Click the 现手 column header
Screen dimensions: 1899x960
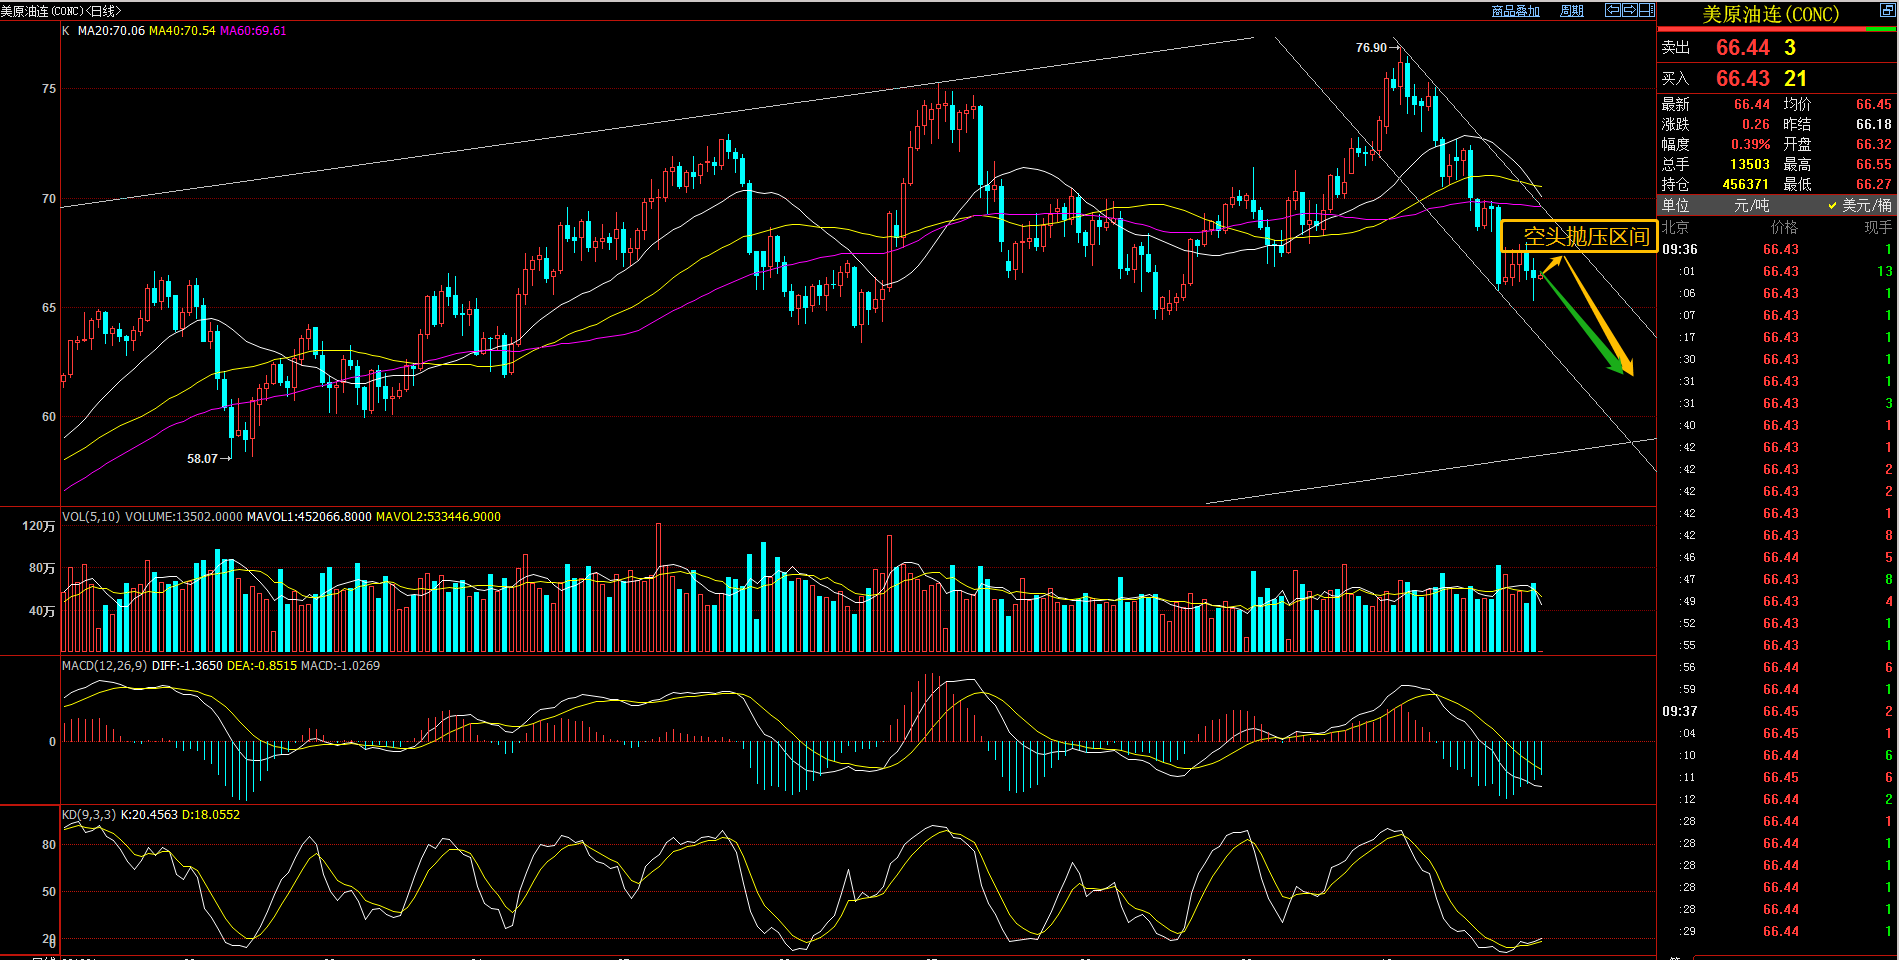pos(1878,227)
